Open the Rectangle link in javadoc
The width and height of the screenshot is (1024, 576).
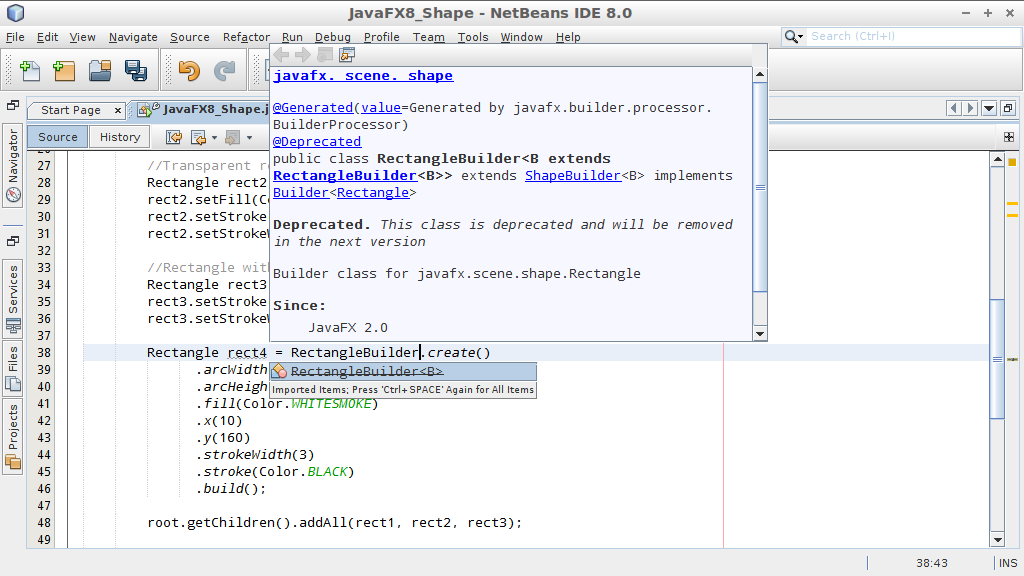(x=373, y=193)
